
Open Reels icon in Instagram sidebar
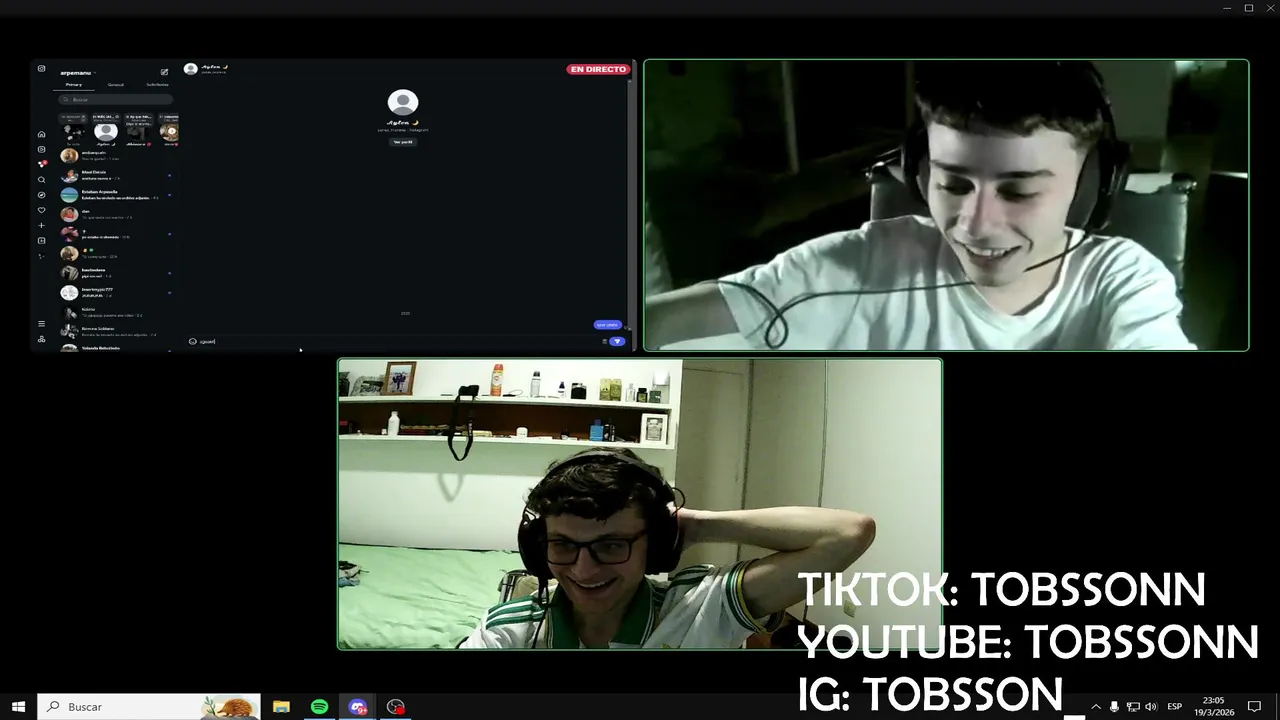(x=42, y=149)
